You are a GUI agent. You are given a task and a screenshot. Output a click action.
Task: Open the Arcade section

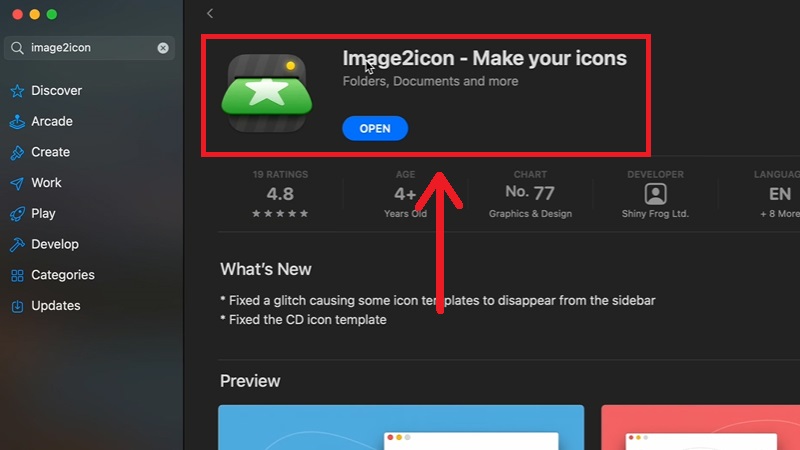[52, 121]
